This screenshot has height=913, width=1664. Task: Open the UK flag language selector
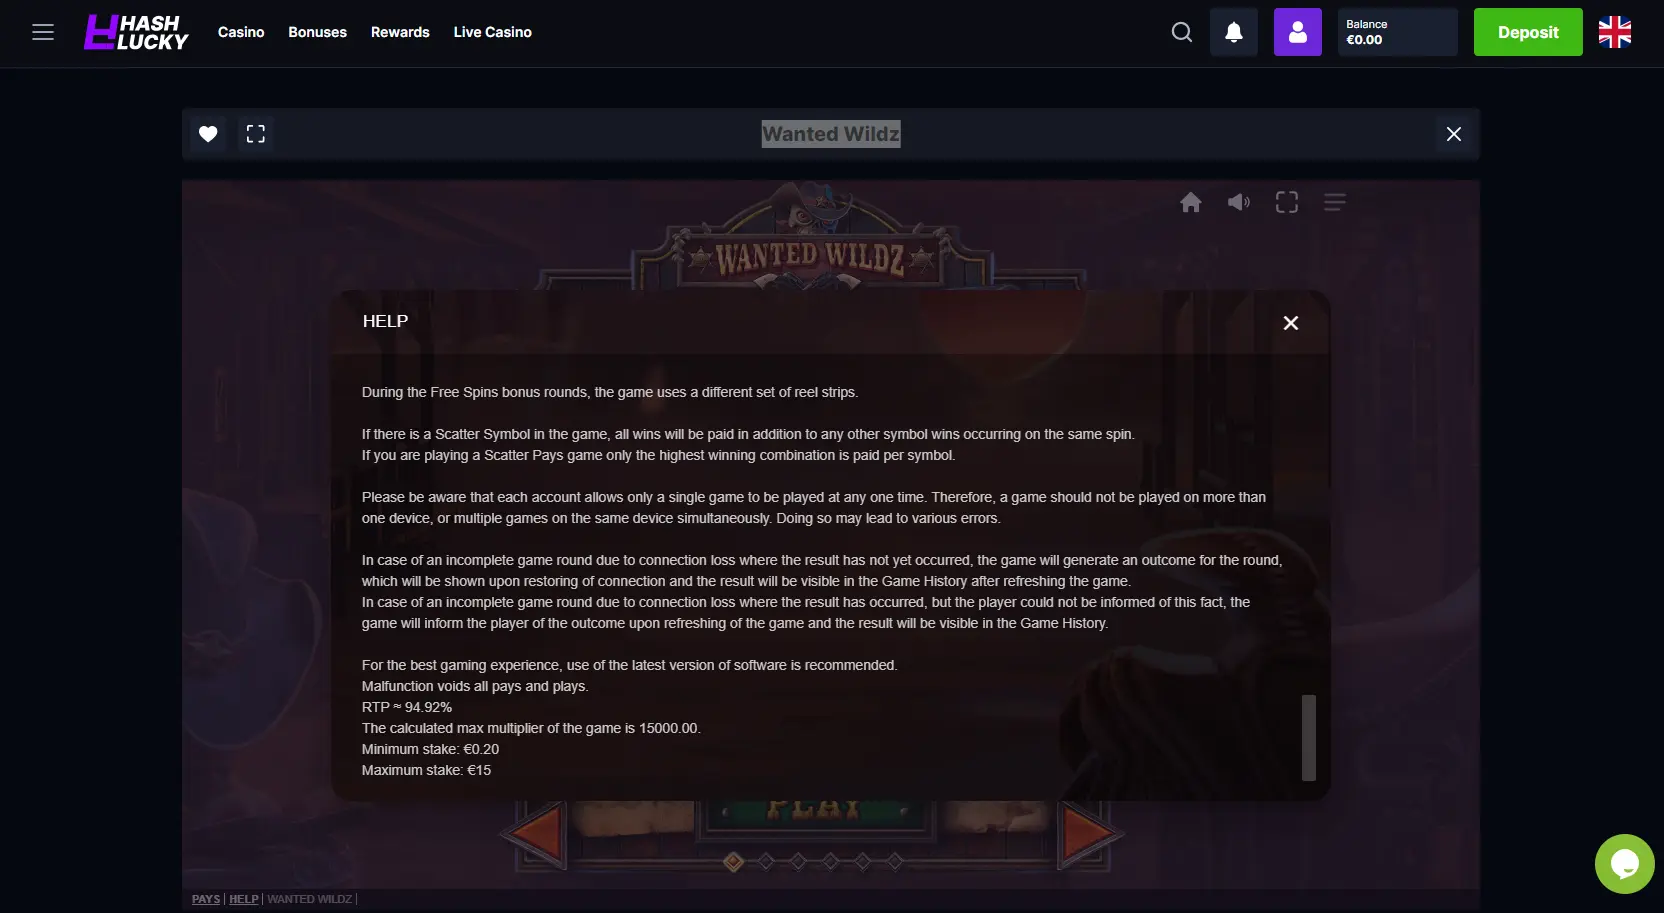point(1615,32)
